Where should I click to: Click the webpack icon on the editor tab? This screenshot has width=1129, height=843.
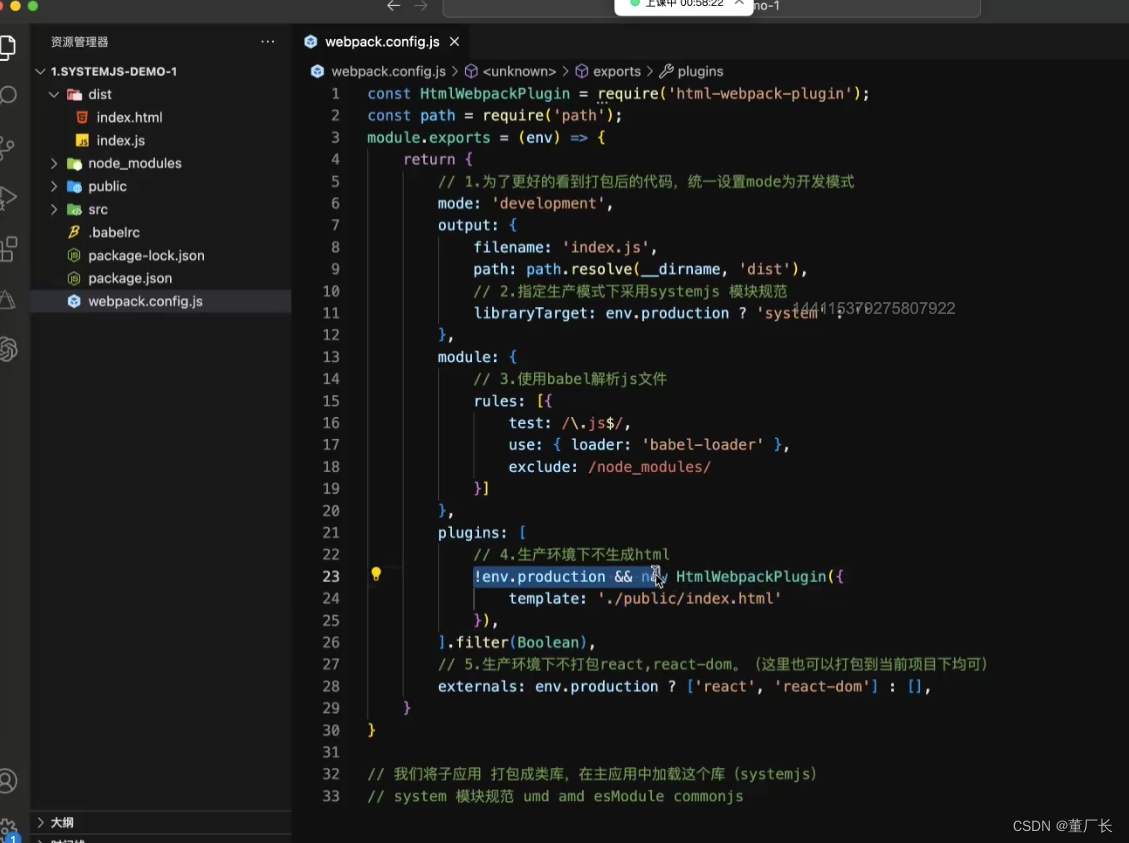[310, 42]
